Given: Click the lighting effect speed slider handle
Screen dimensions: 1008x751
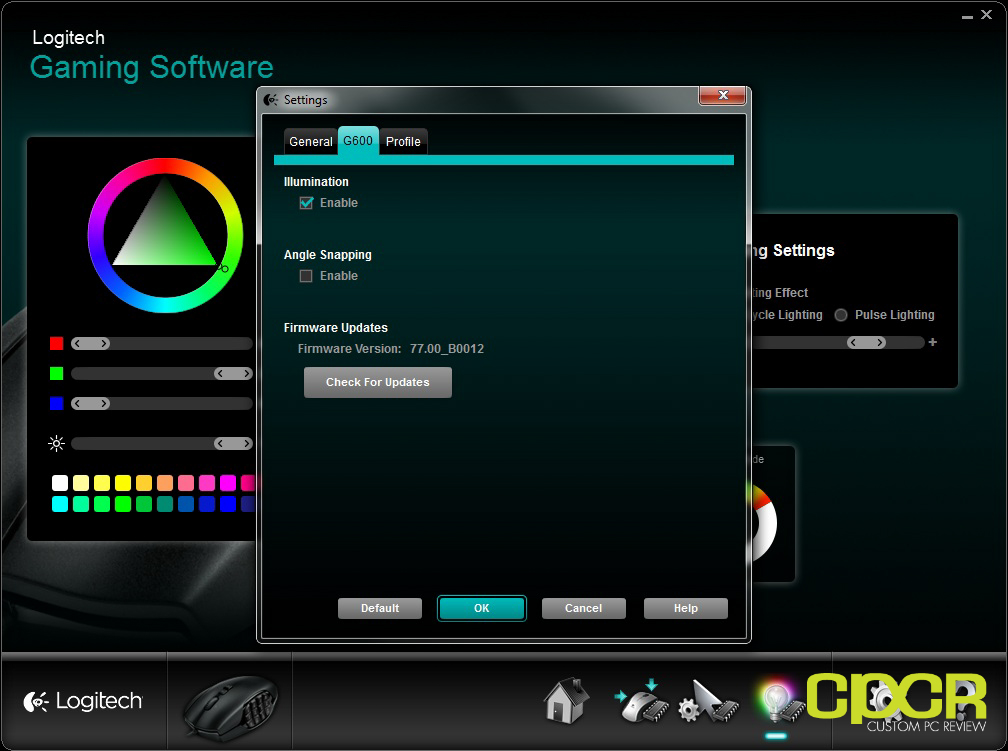Looking at the screenshot, I should point(867,343).
